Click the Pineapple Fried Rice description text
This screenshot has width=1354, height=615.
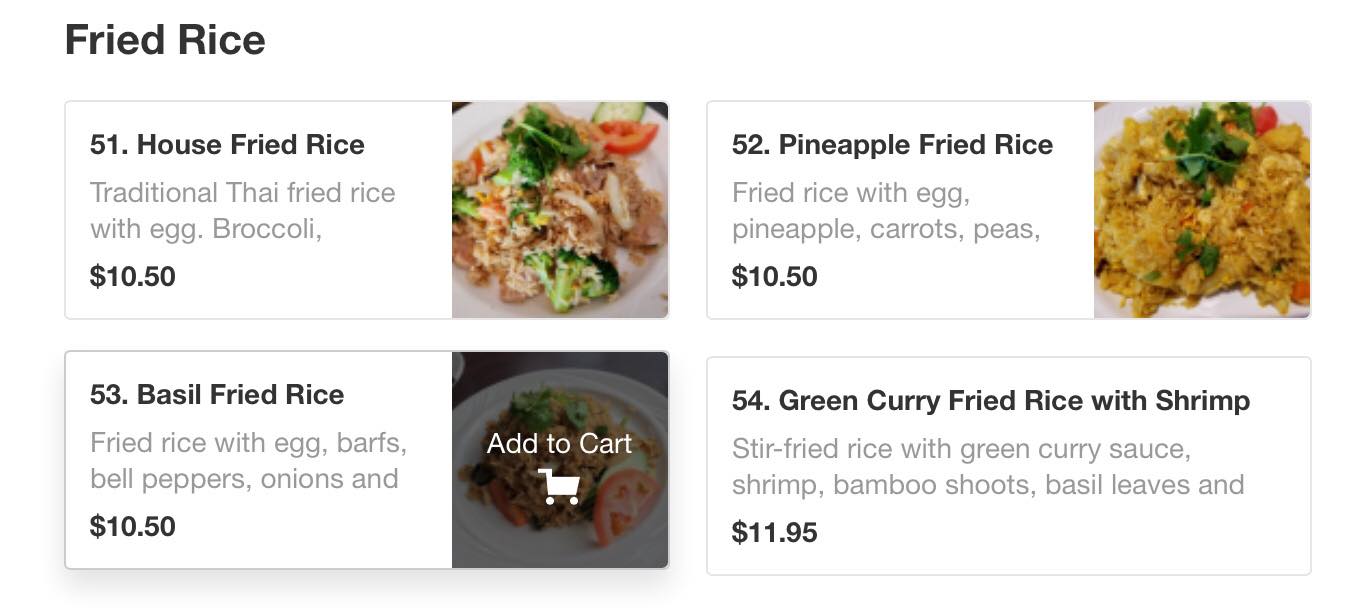pyautogui.click(x=885, y=211)
